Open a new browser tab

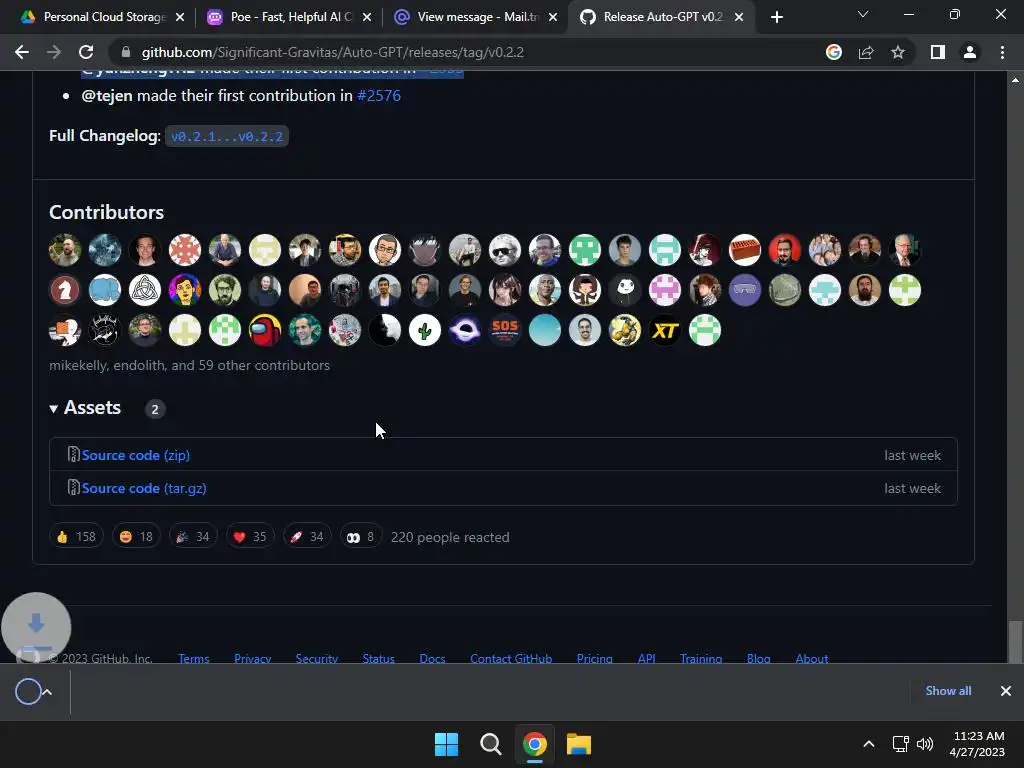[776, 18]
